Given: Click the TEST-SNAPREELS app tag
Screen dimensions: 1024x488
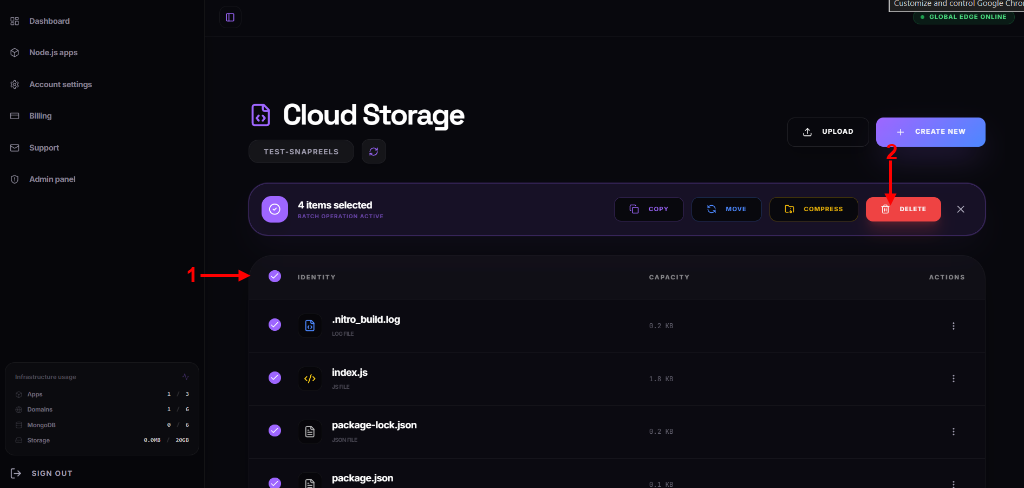Looking at the screenshot, I should tap(301, 152).
